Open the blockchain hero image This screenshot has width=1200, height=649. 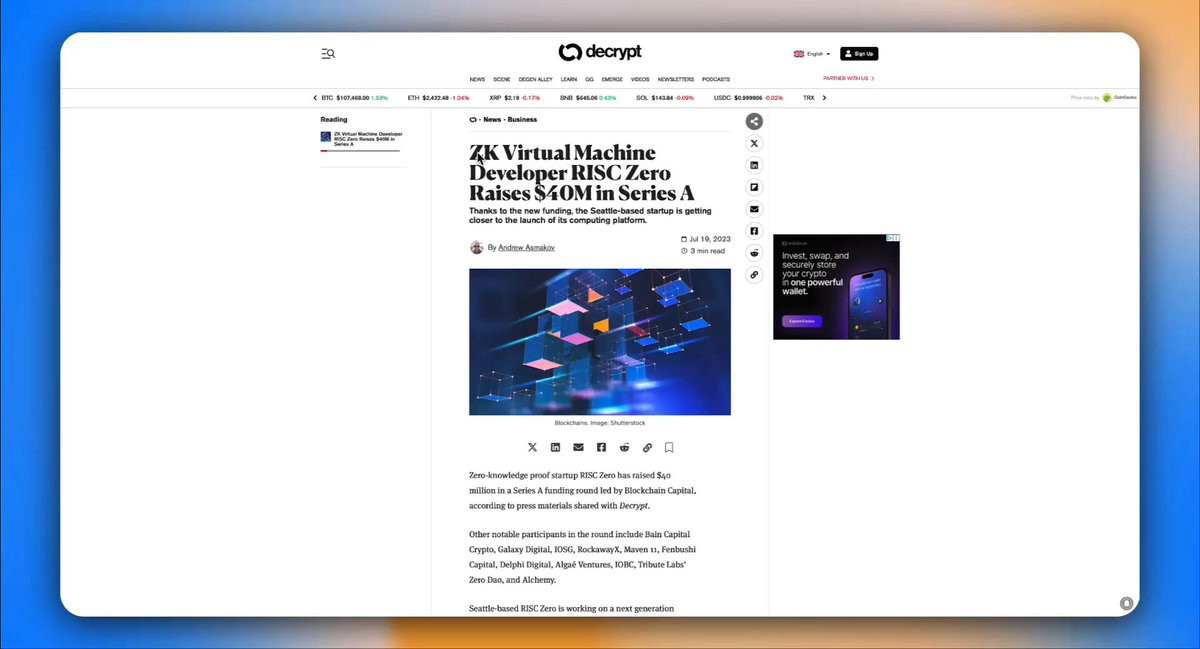tap(600, 341)
